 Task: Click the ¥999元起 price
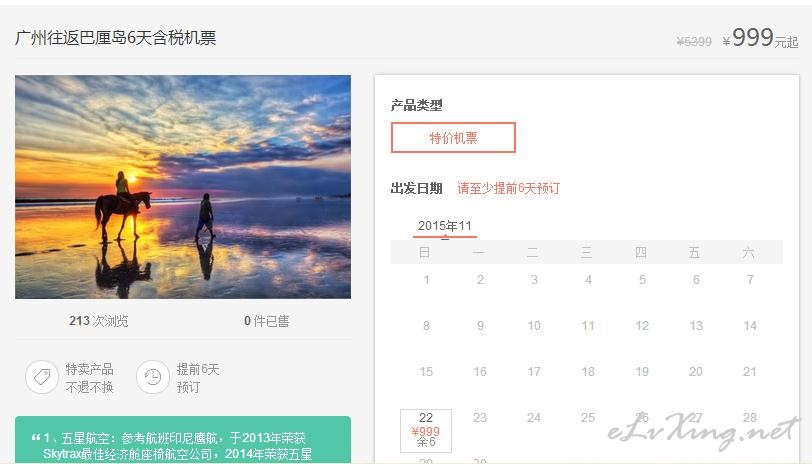[x=760, y=38]
